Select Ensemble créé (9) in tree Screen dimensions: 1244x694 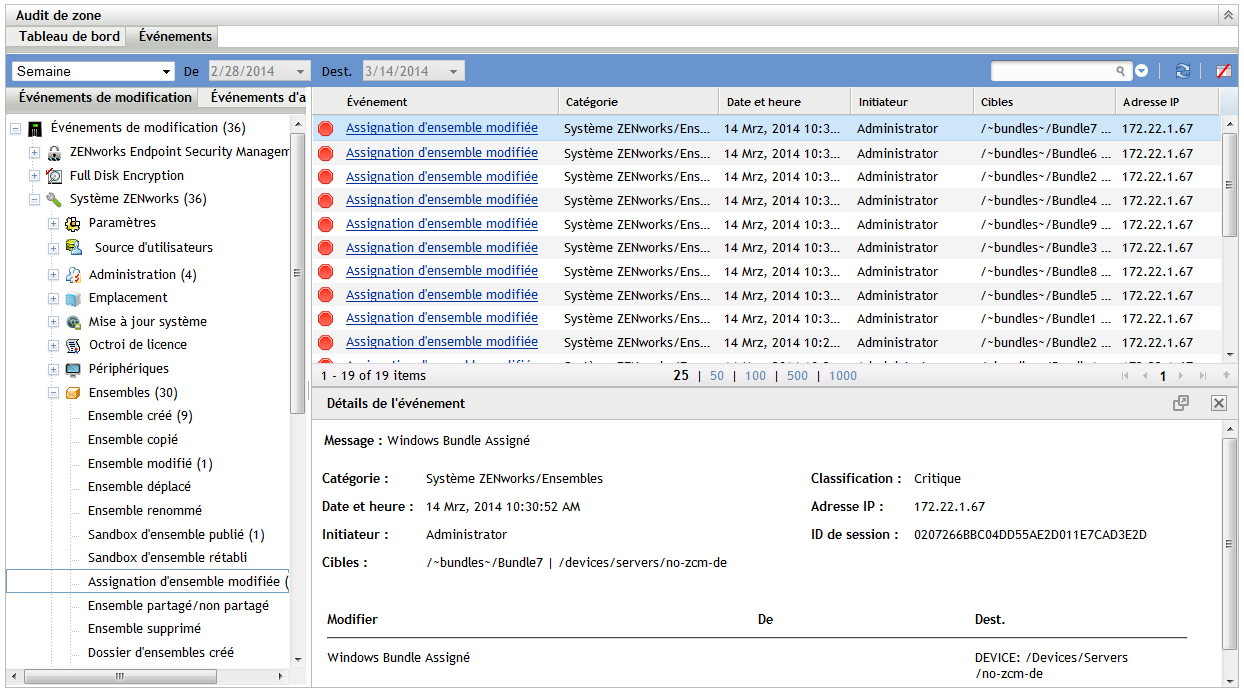(140, 416)
